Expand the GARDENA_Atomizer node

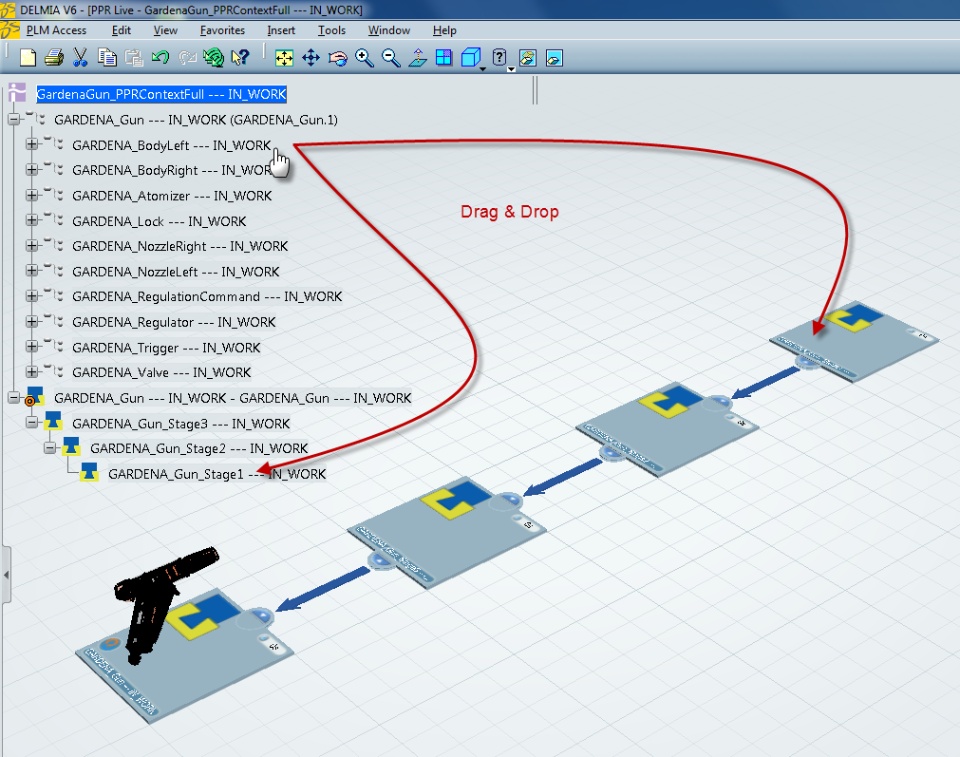31,195
